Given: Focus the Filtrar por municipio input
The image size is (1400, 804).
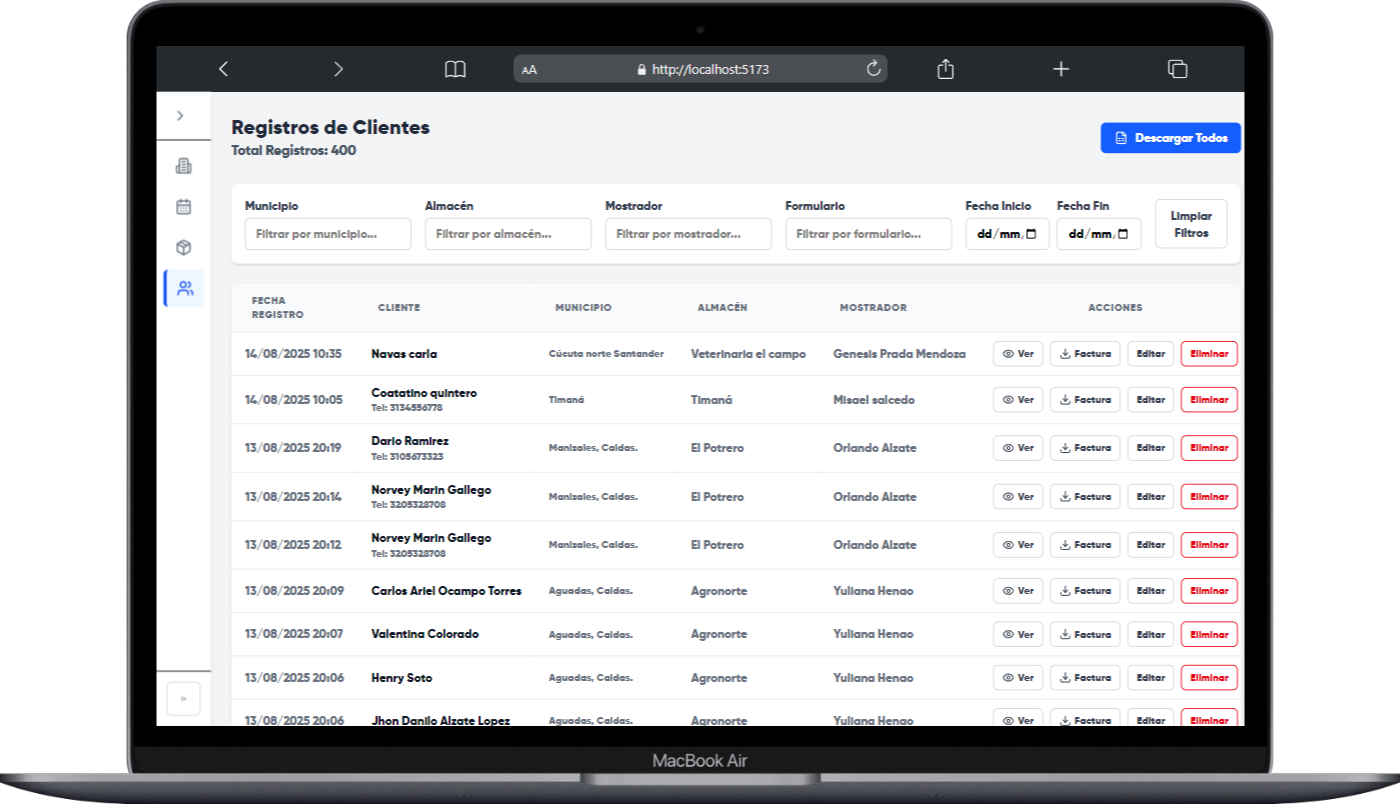Looking at the screenshot, I should click(x=328, y=234).
